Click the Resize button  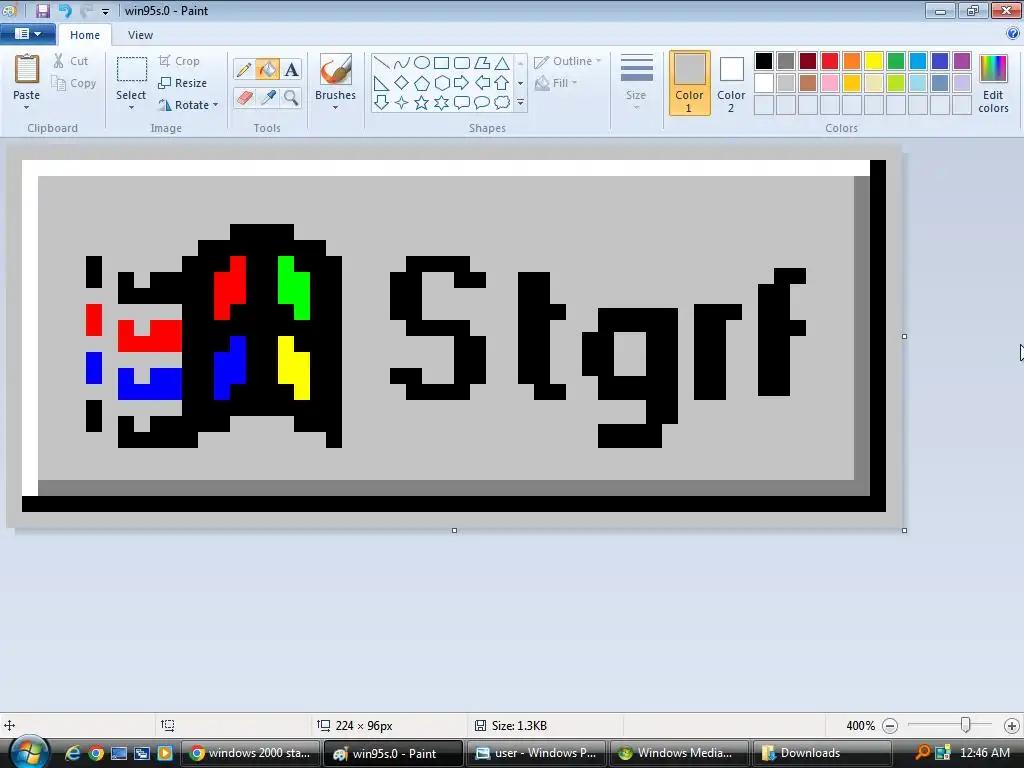click(x=183, y=83)
